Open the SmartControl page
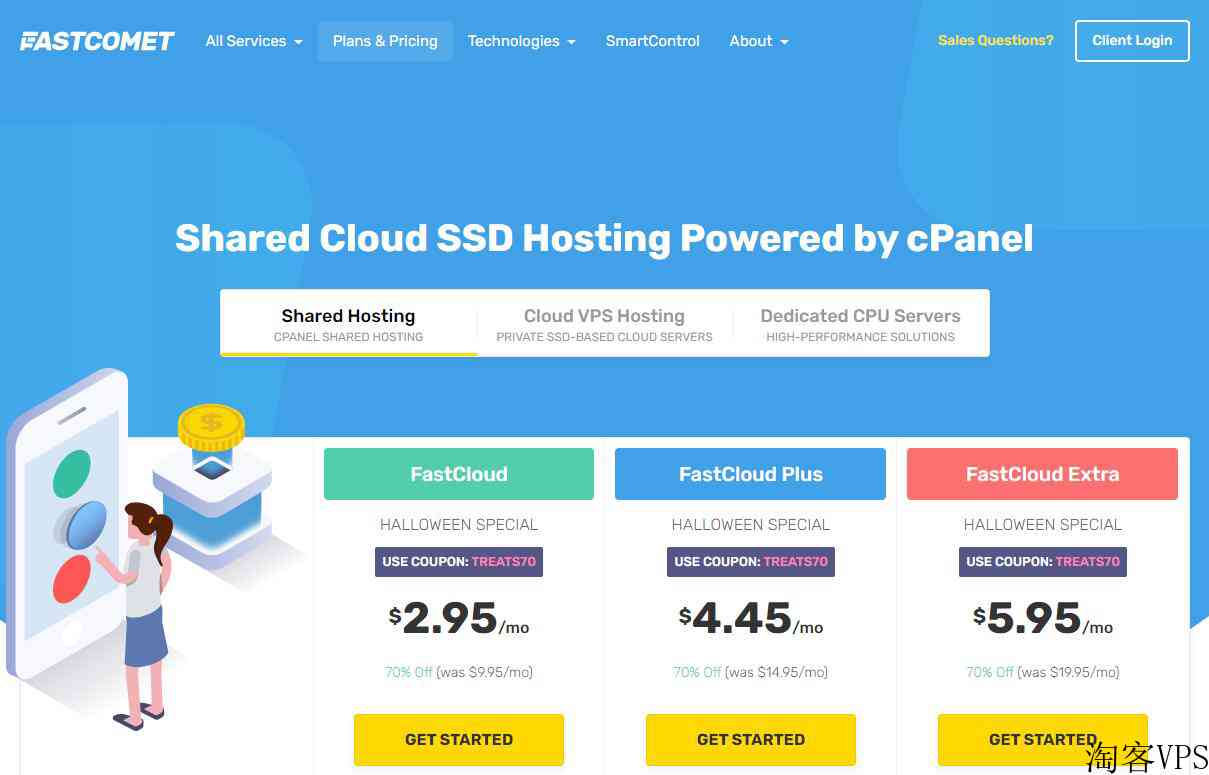 (x=652, y=41)
